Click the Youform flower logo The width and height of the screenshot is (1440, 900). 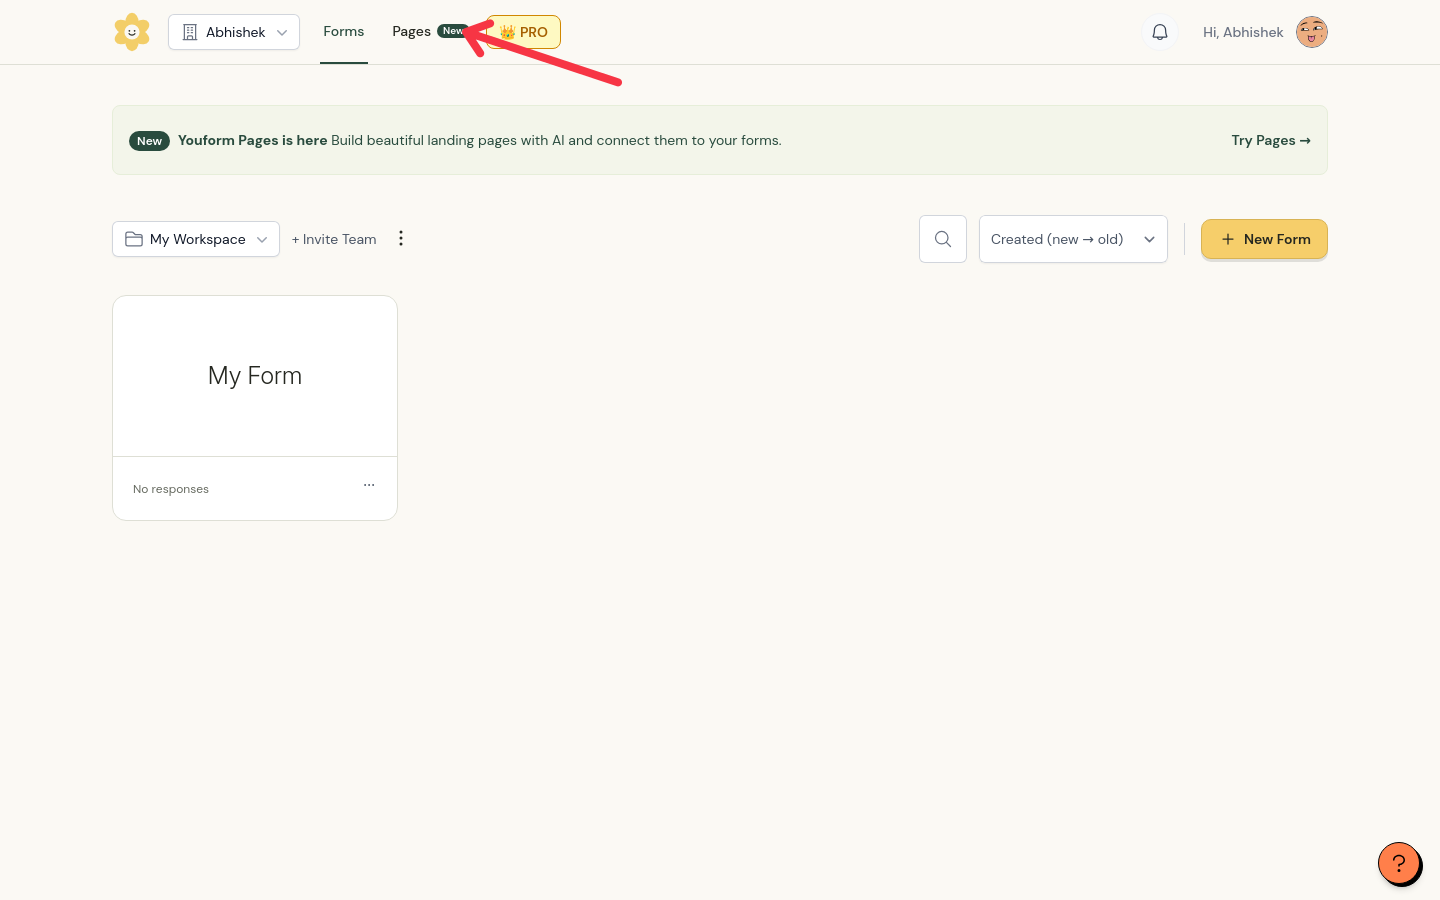[x=132, y=32]
